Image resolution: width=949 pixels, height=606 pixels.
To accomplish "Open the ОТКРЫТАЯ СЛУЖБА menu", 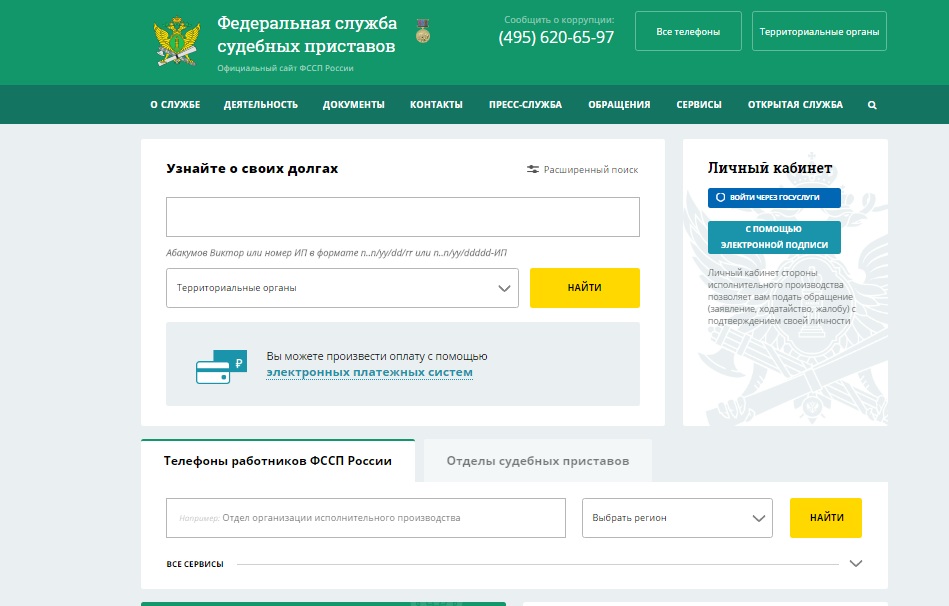I will click(x=795, y=105).
